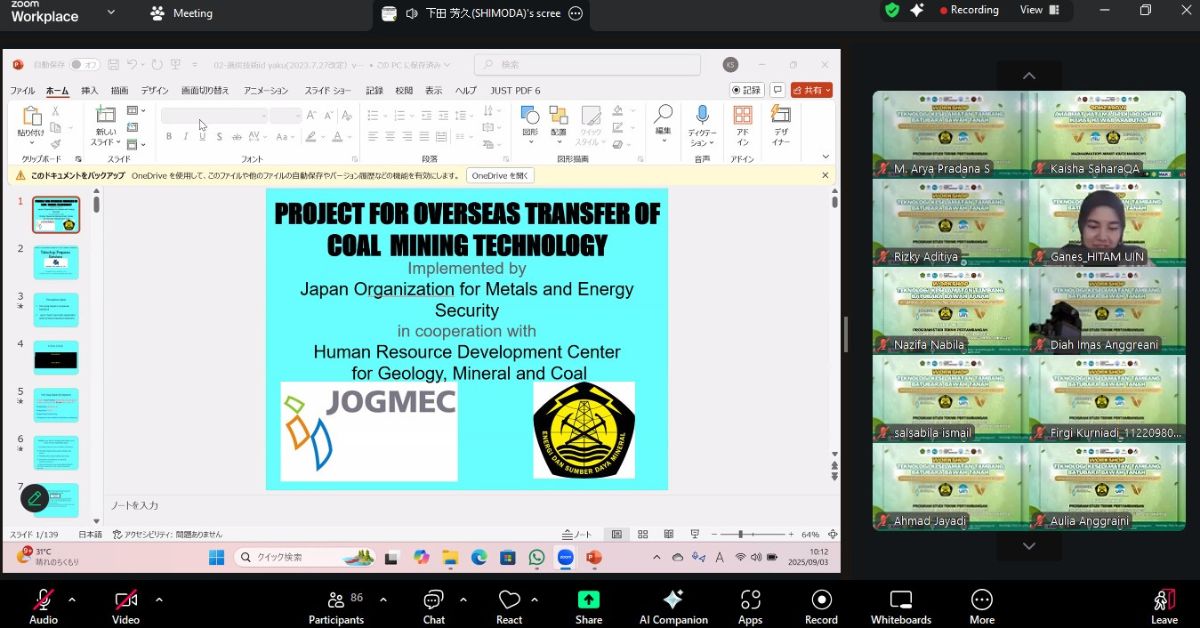Show previous page of gallery participants

[1029, 76]
